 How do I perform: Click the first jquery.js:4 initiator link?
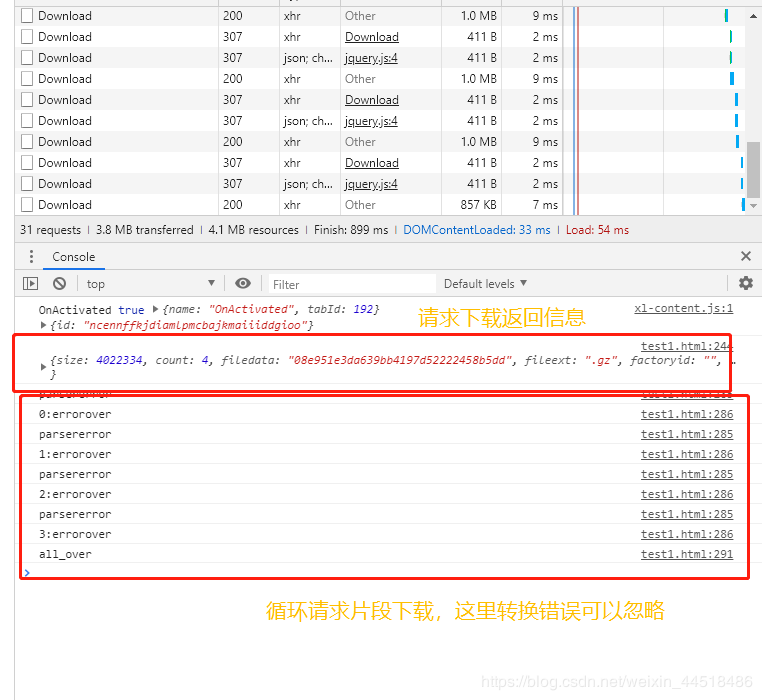(371, 58)
